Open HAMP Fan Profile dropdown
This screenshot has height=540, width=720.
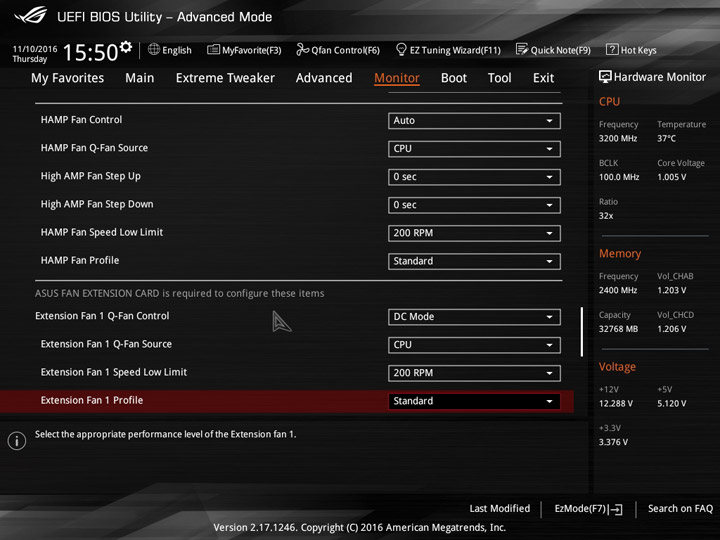pyautogui.click(x=474, y=261)
